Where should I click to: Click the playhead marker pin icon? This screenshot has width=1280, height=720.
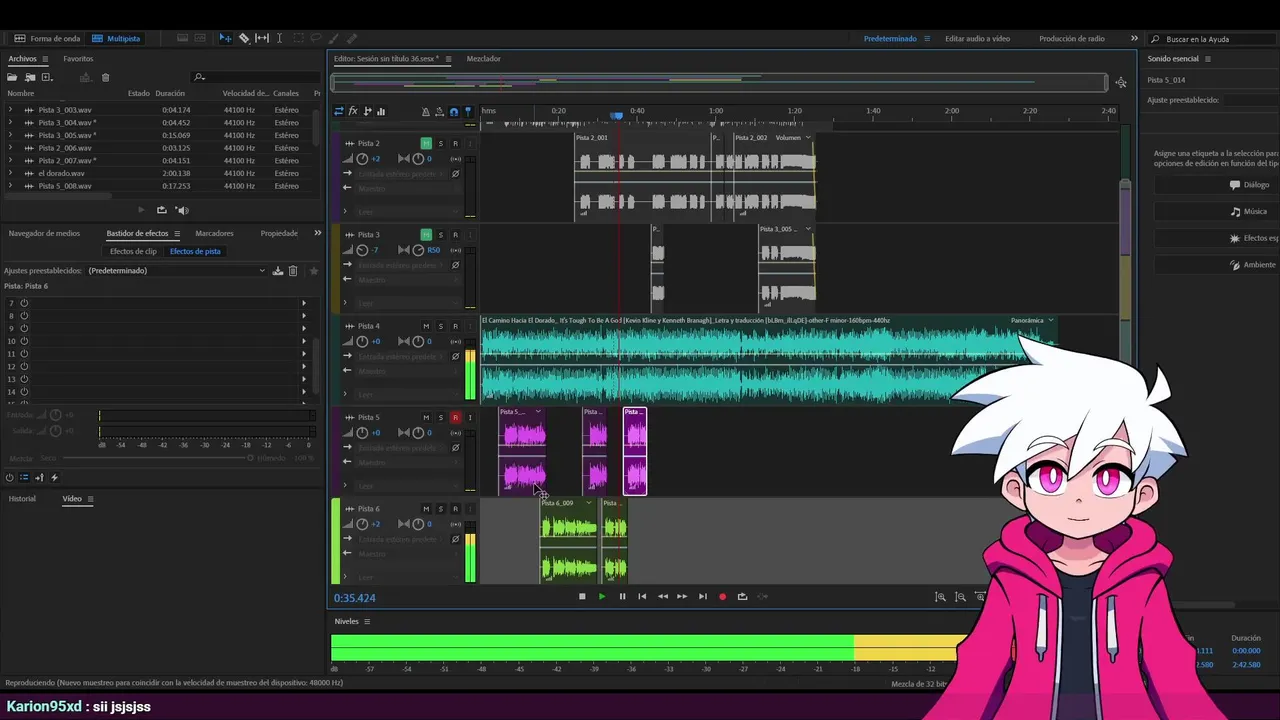pyautogui.click(x=468, y=112)
